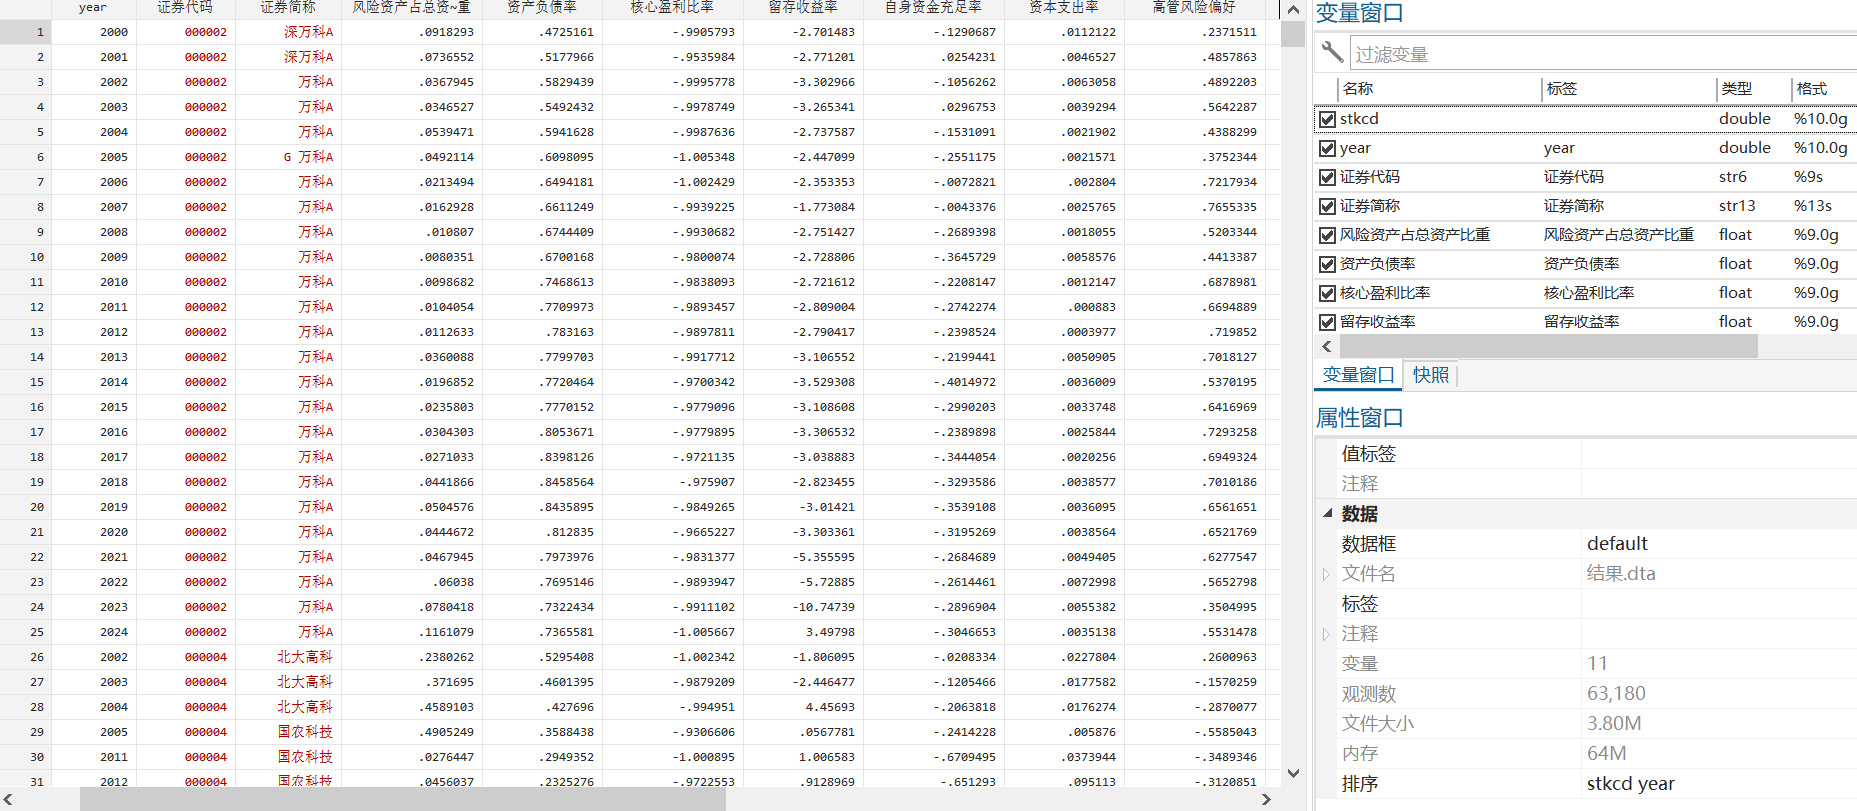Click the cell "-10.74739" in row 23
This screenshot has width=1857, height=811.
click(803, 607)
